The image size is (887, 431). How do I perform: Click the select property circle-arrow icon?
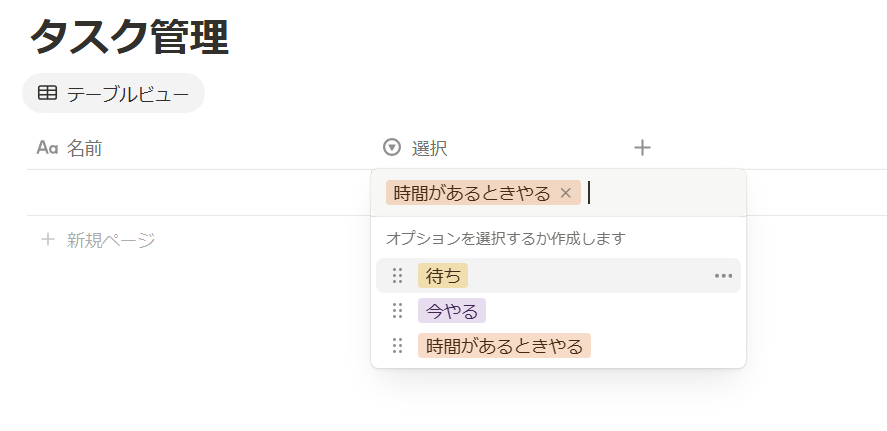pyautogui.click(x=391, y=148)
